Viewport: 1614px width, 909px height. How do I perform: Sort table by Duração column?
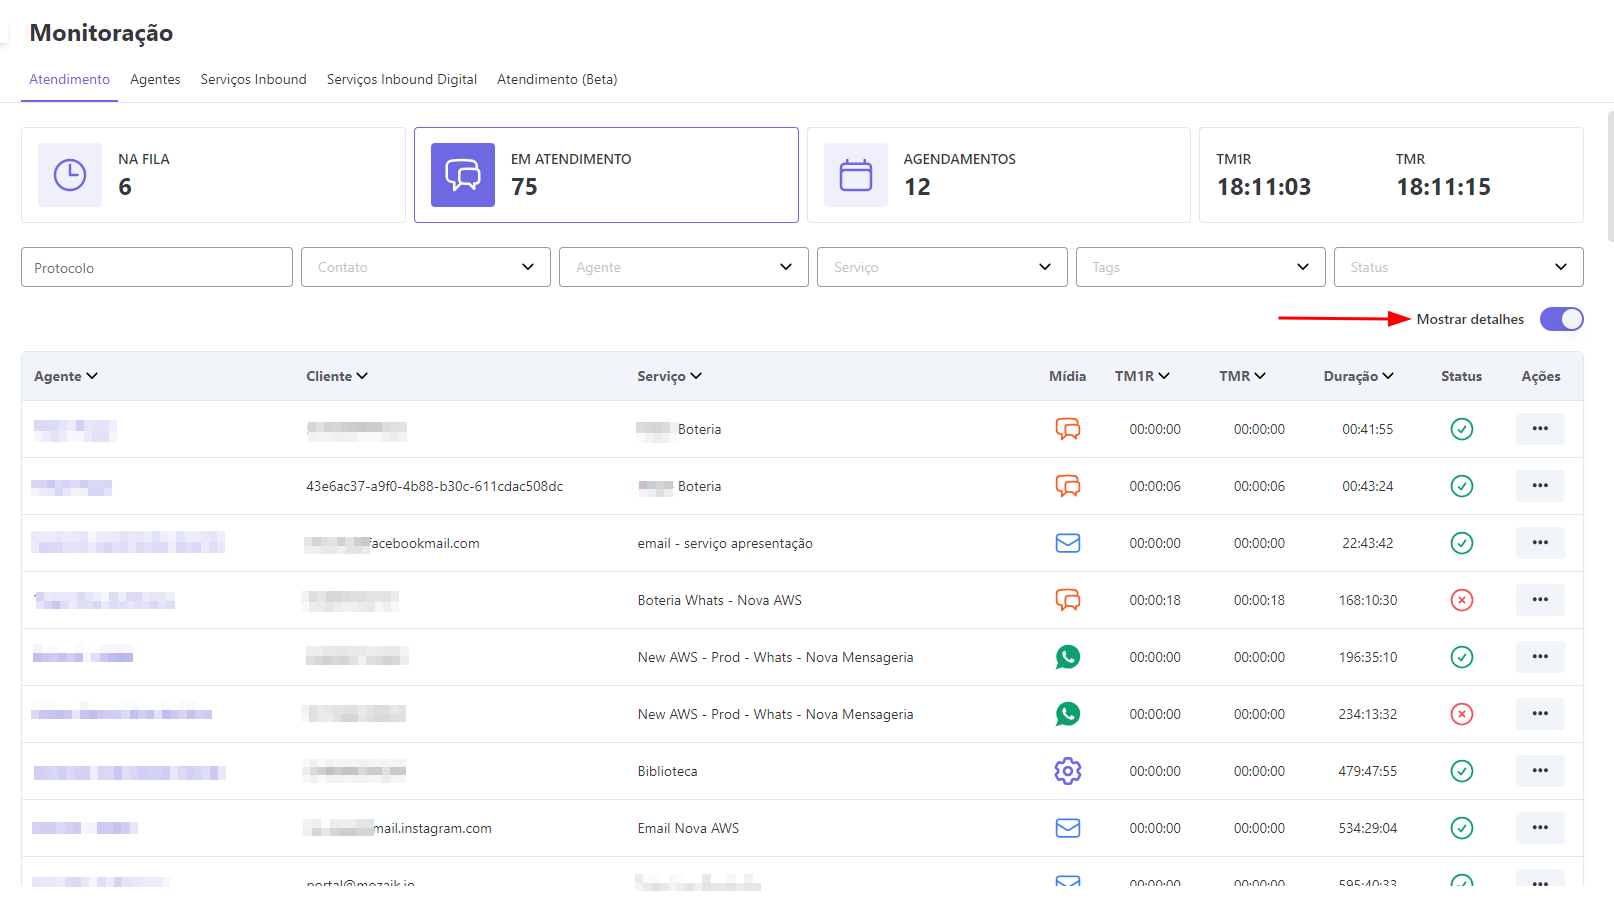pyautogui.click(x=1359, y=376)
